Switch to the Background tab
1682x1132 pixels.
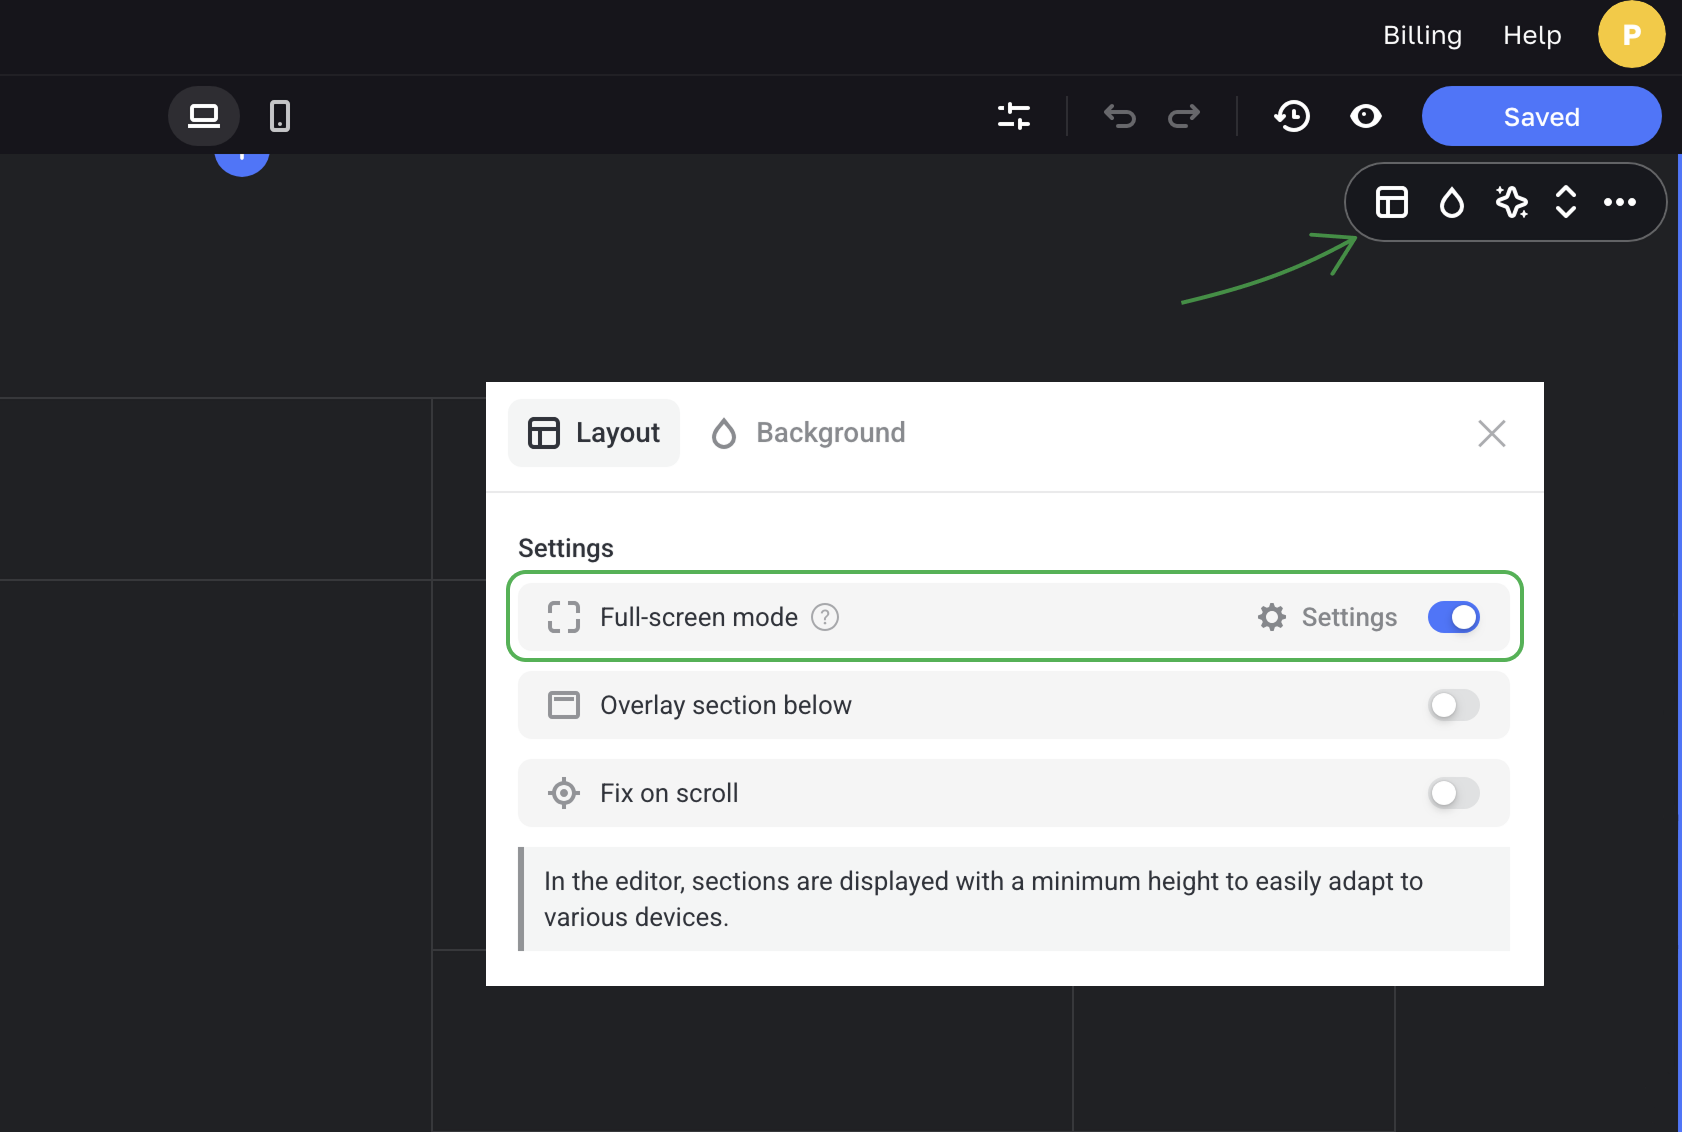(x=808, y=433)
